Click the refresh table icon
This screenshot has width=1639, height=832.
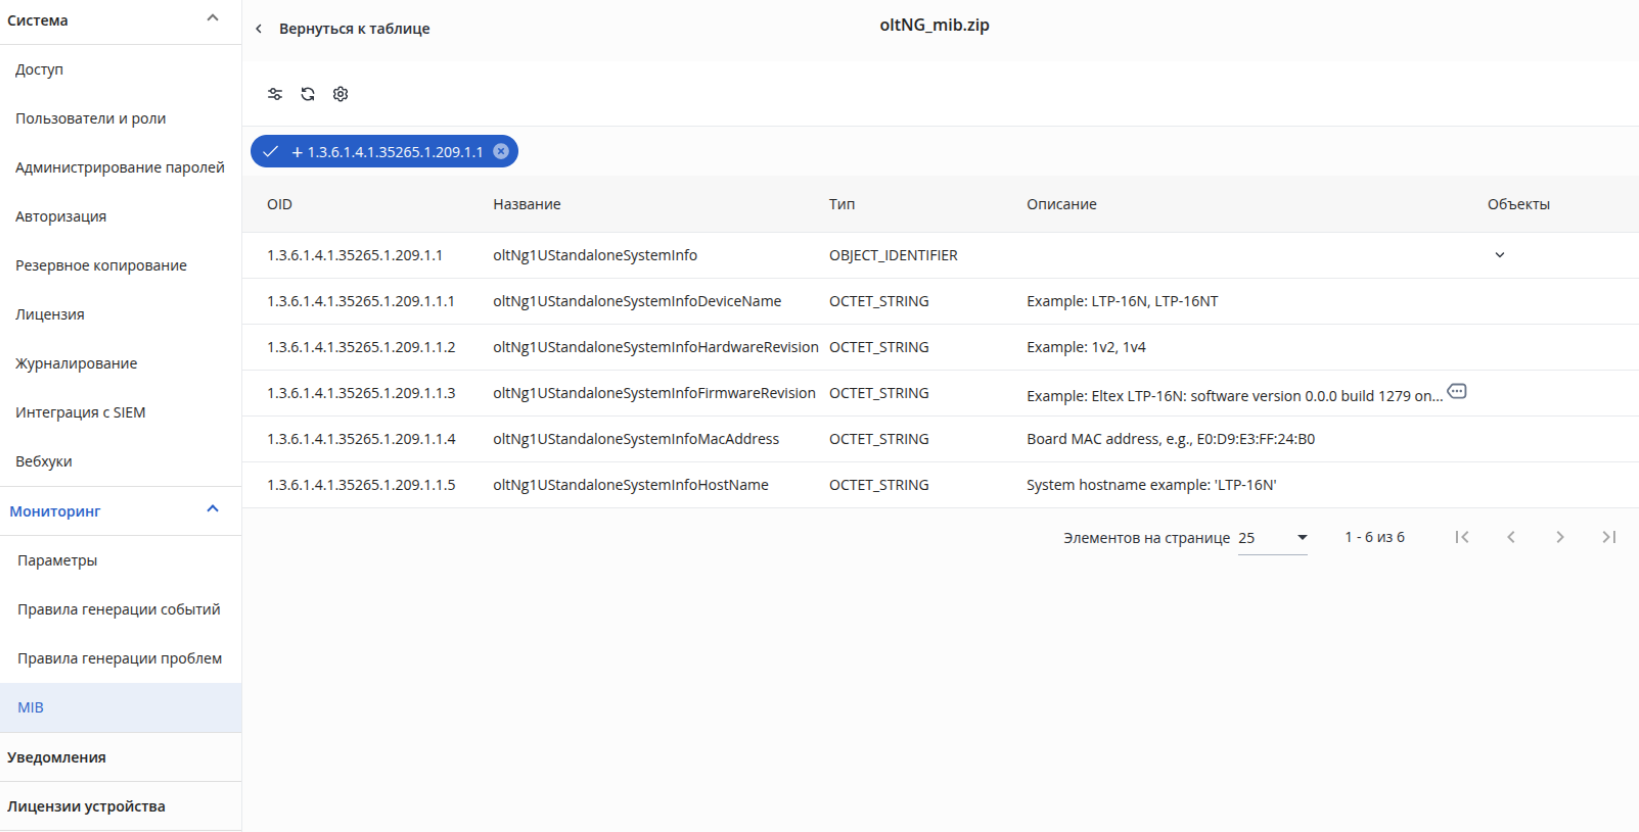pos(308,94)
